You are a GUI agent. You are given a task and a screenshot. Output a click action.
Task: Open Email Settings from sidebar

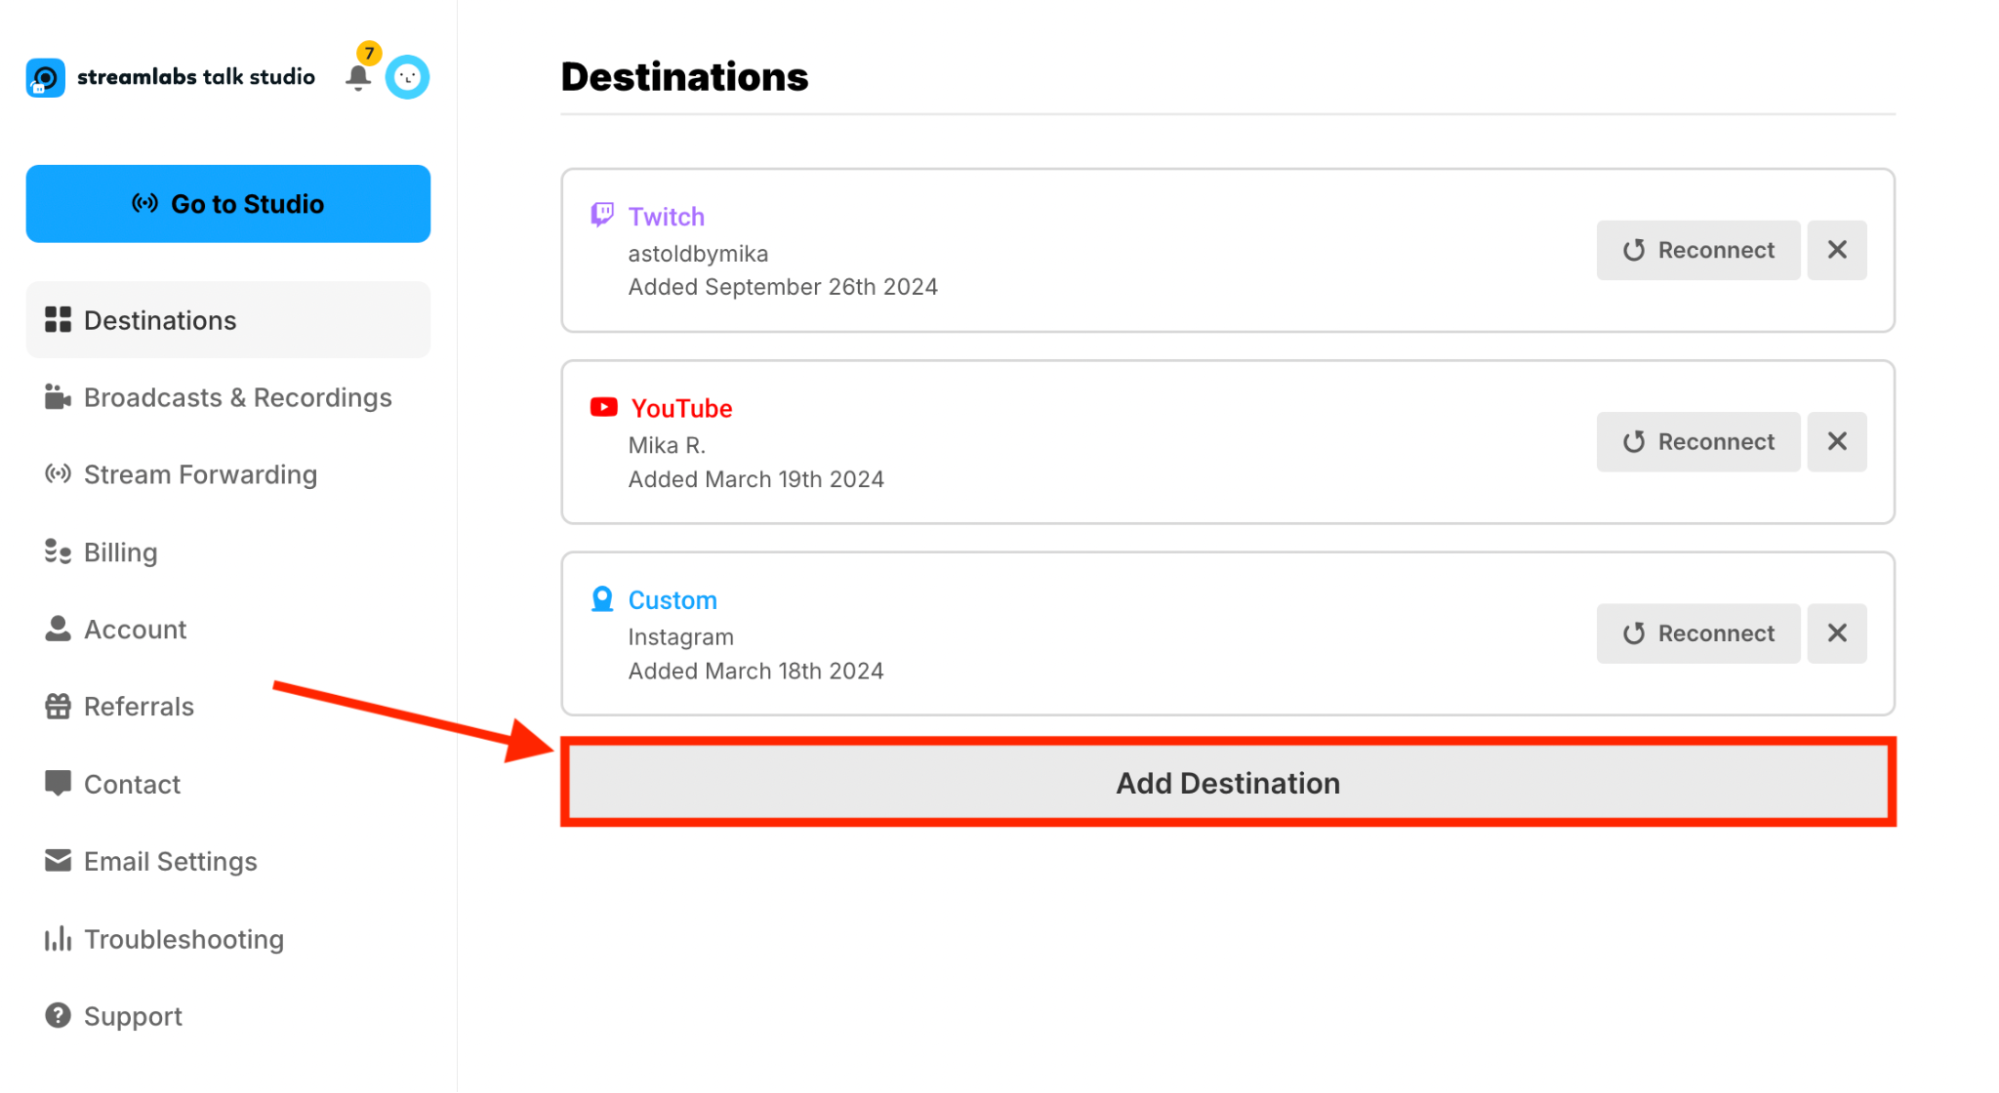(170, 862)
